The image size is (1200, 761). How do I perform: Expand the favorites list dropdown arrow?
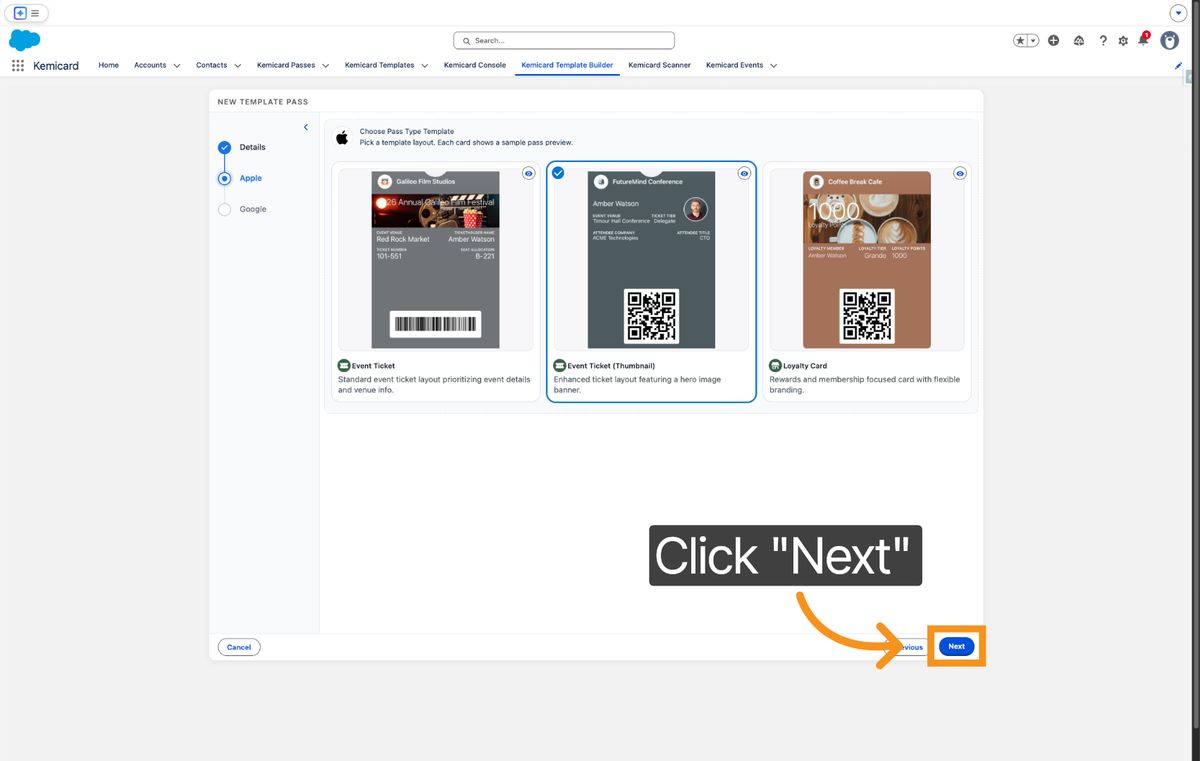tap(1033, 40)
